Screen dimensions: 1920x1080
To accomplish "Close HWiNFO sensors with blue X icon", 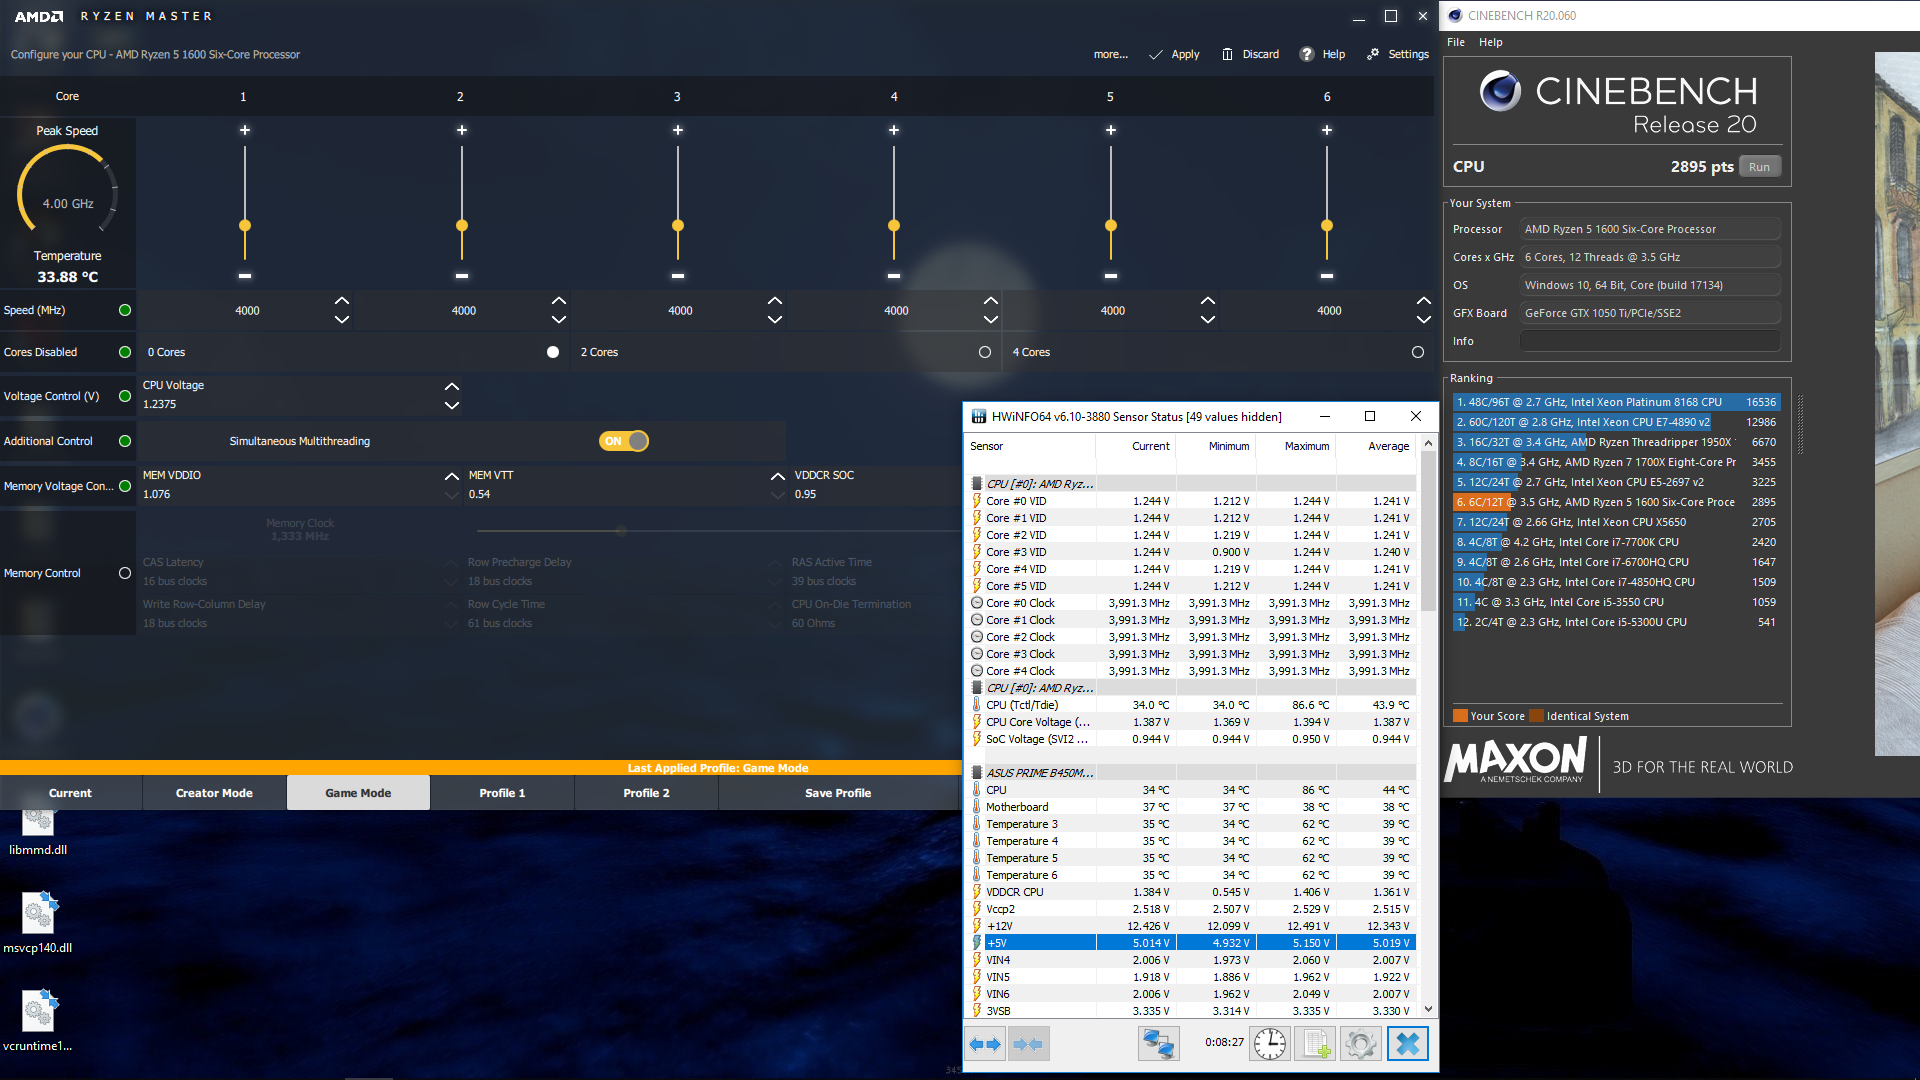I will [1407, 1044].
